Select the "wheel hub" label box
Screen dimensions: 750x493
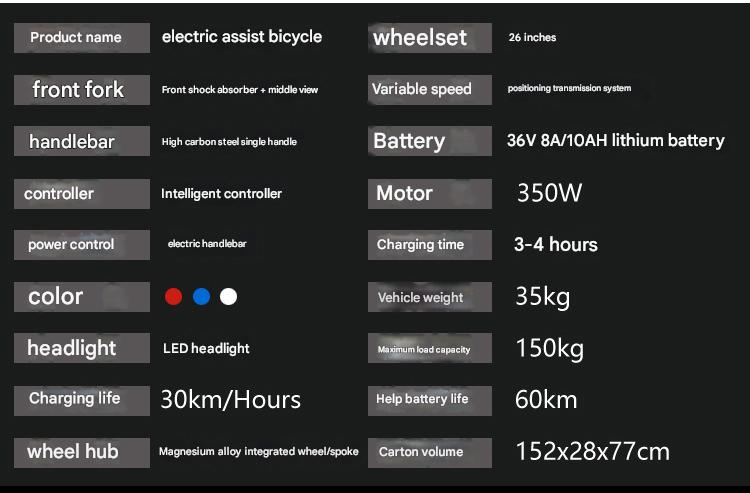[82, 452]
